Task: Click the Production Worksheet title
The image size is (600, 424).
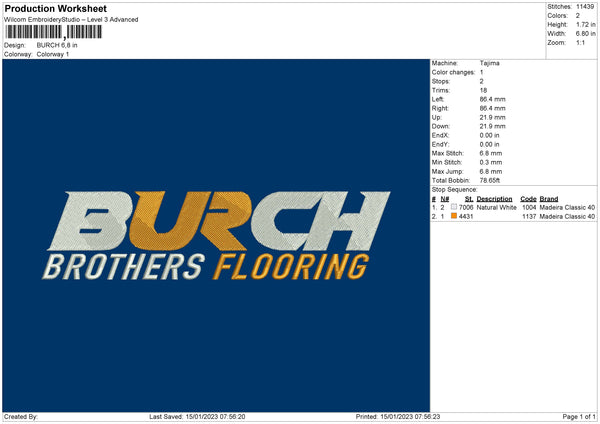Action: coord(55,9)
